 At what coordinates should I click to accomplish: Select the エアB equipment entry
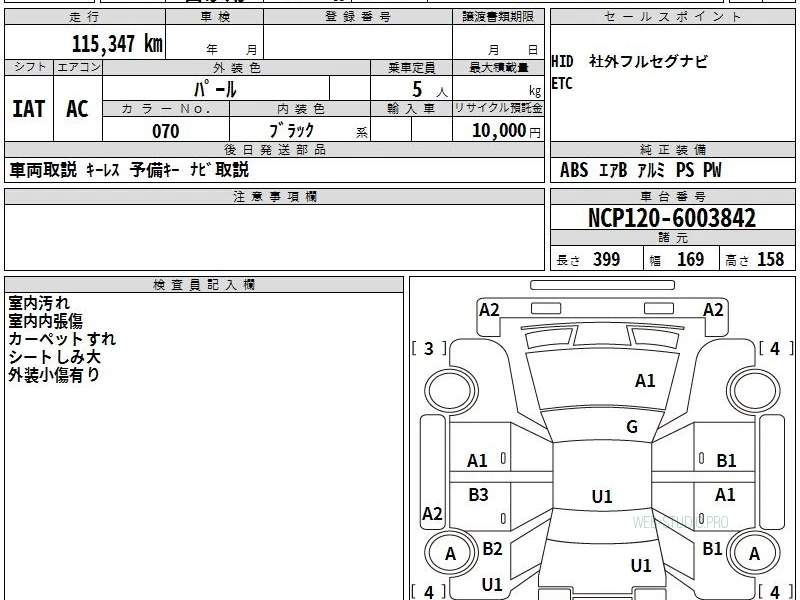[613, 170]
